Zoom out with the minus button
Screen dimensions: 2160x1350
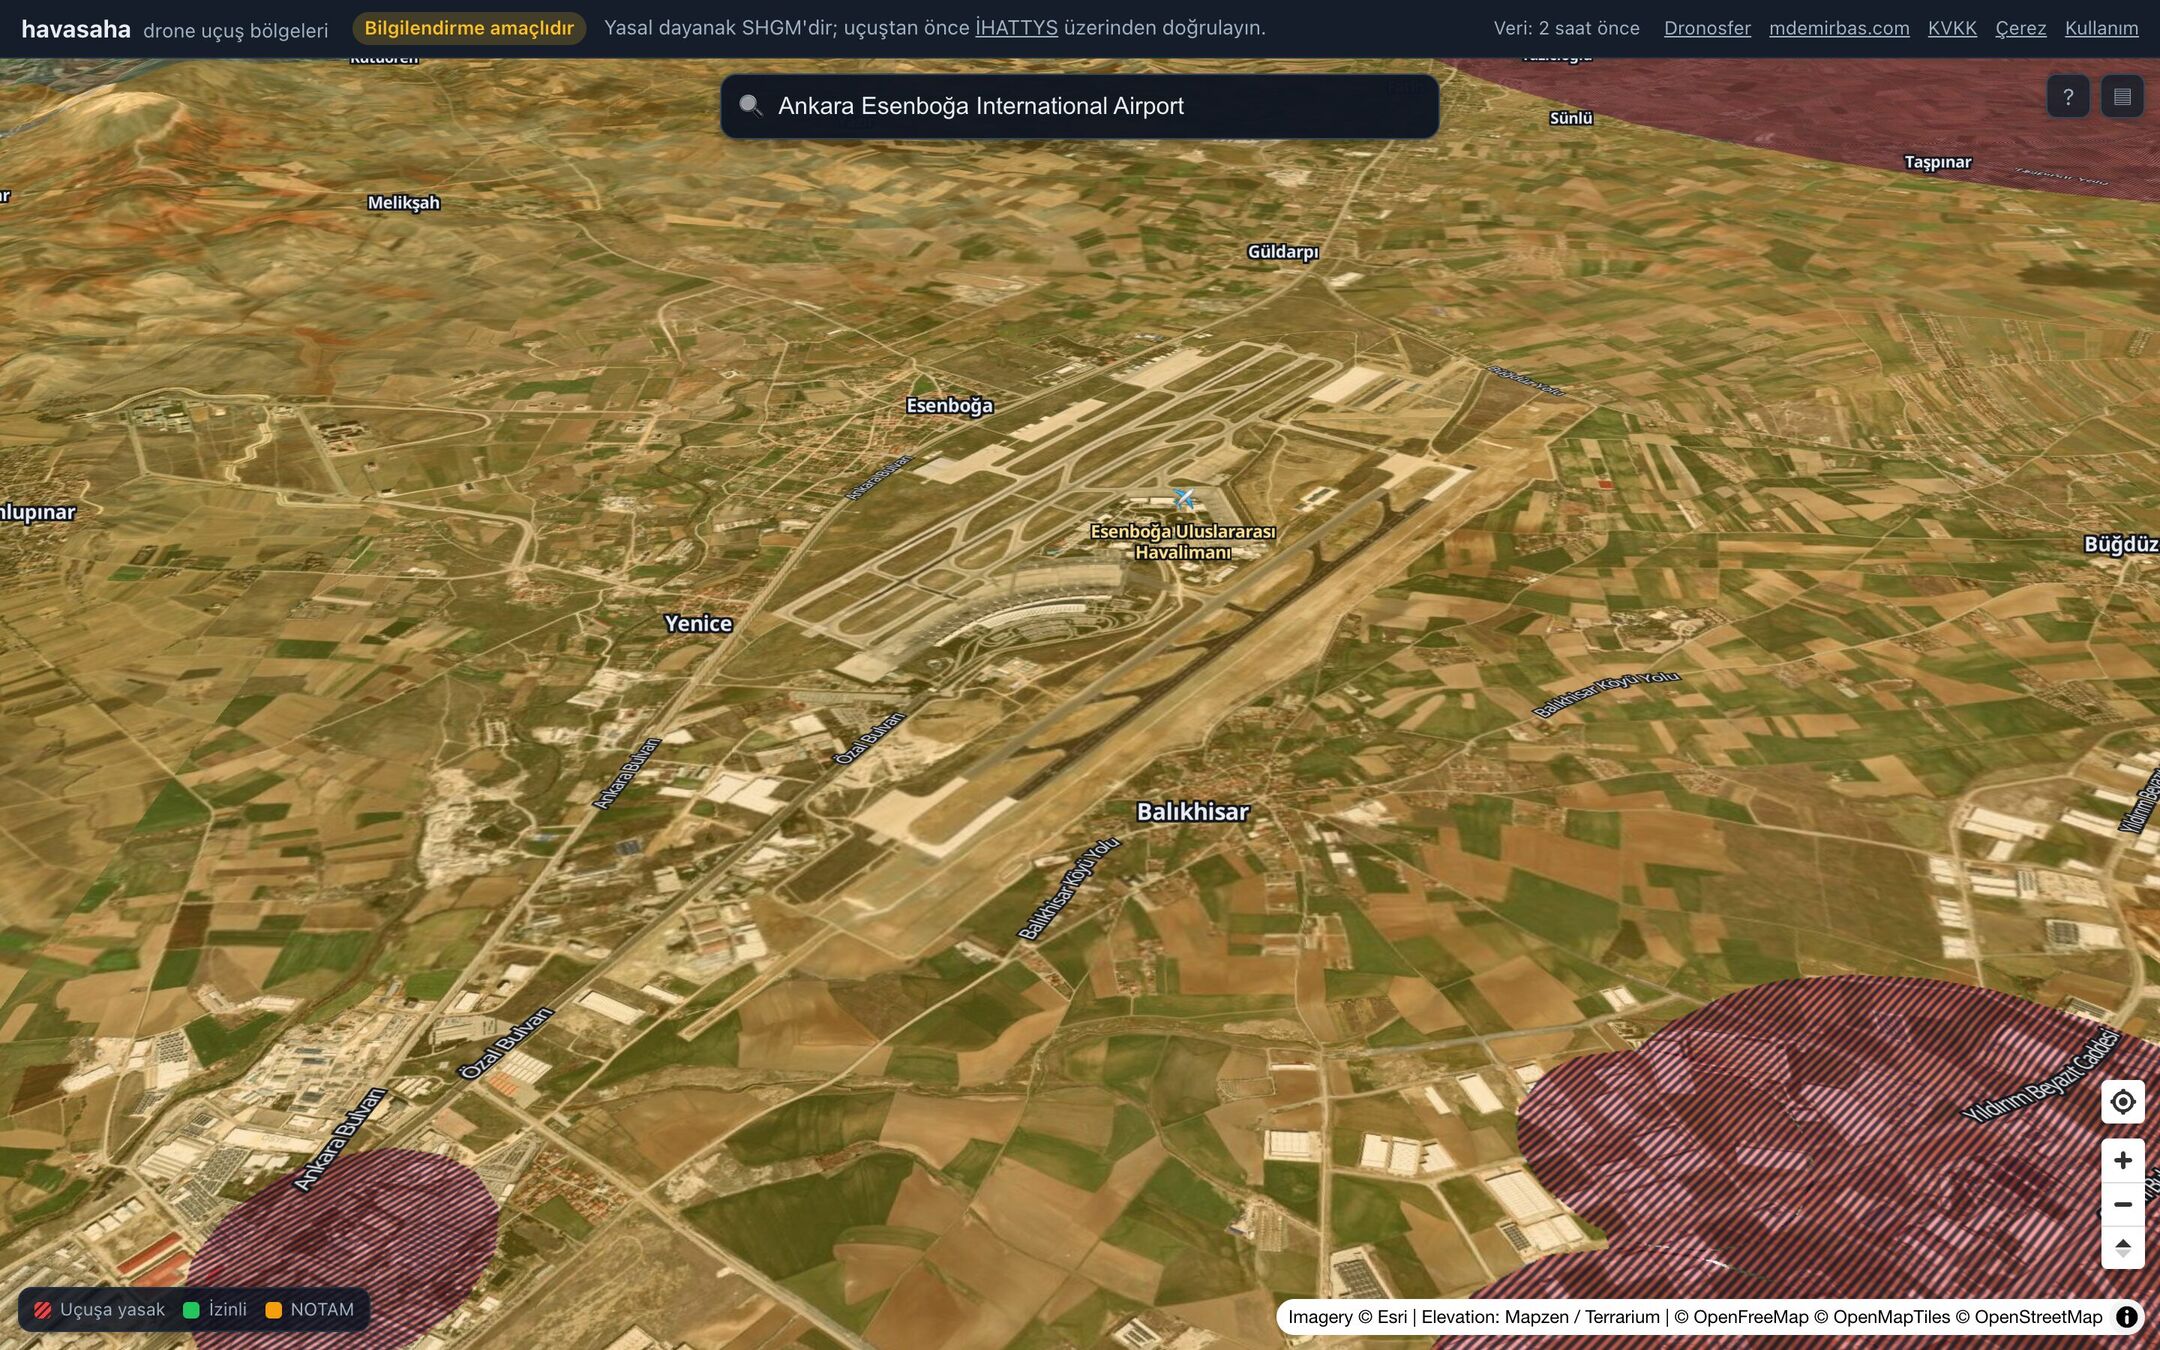pos(2122,1204)
